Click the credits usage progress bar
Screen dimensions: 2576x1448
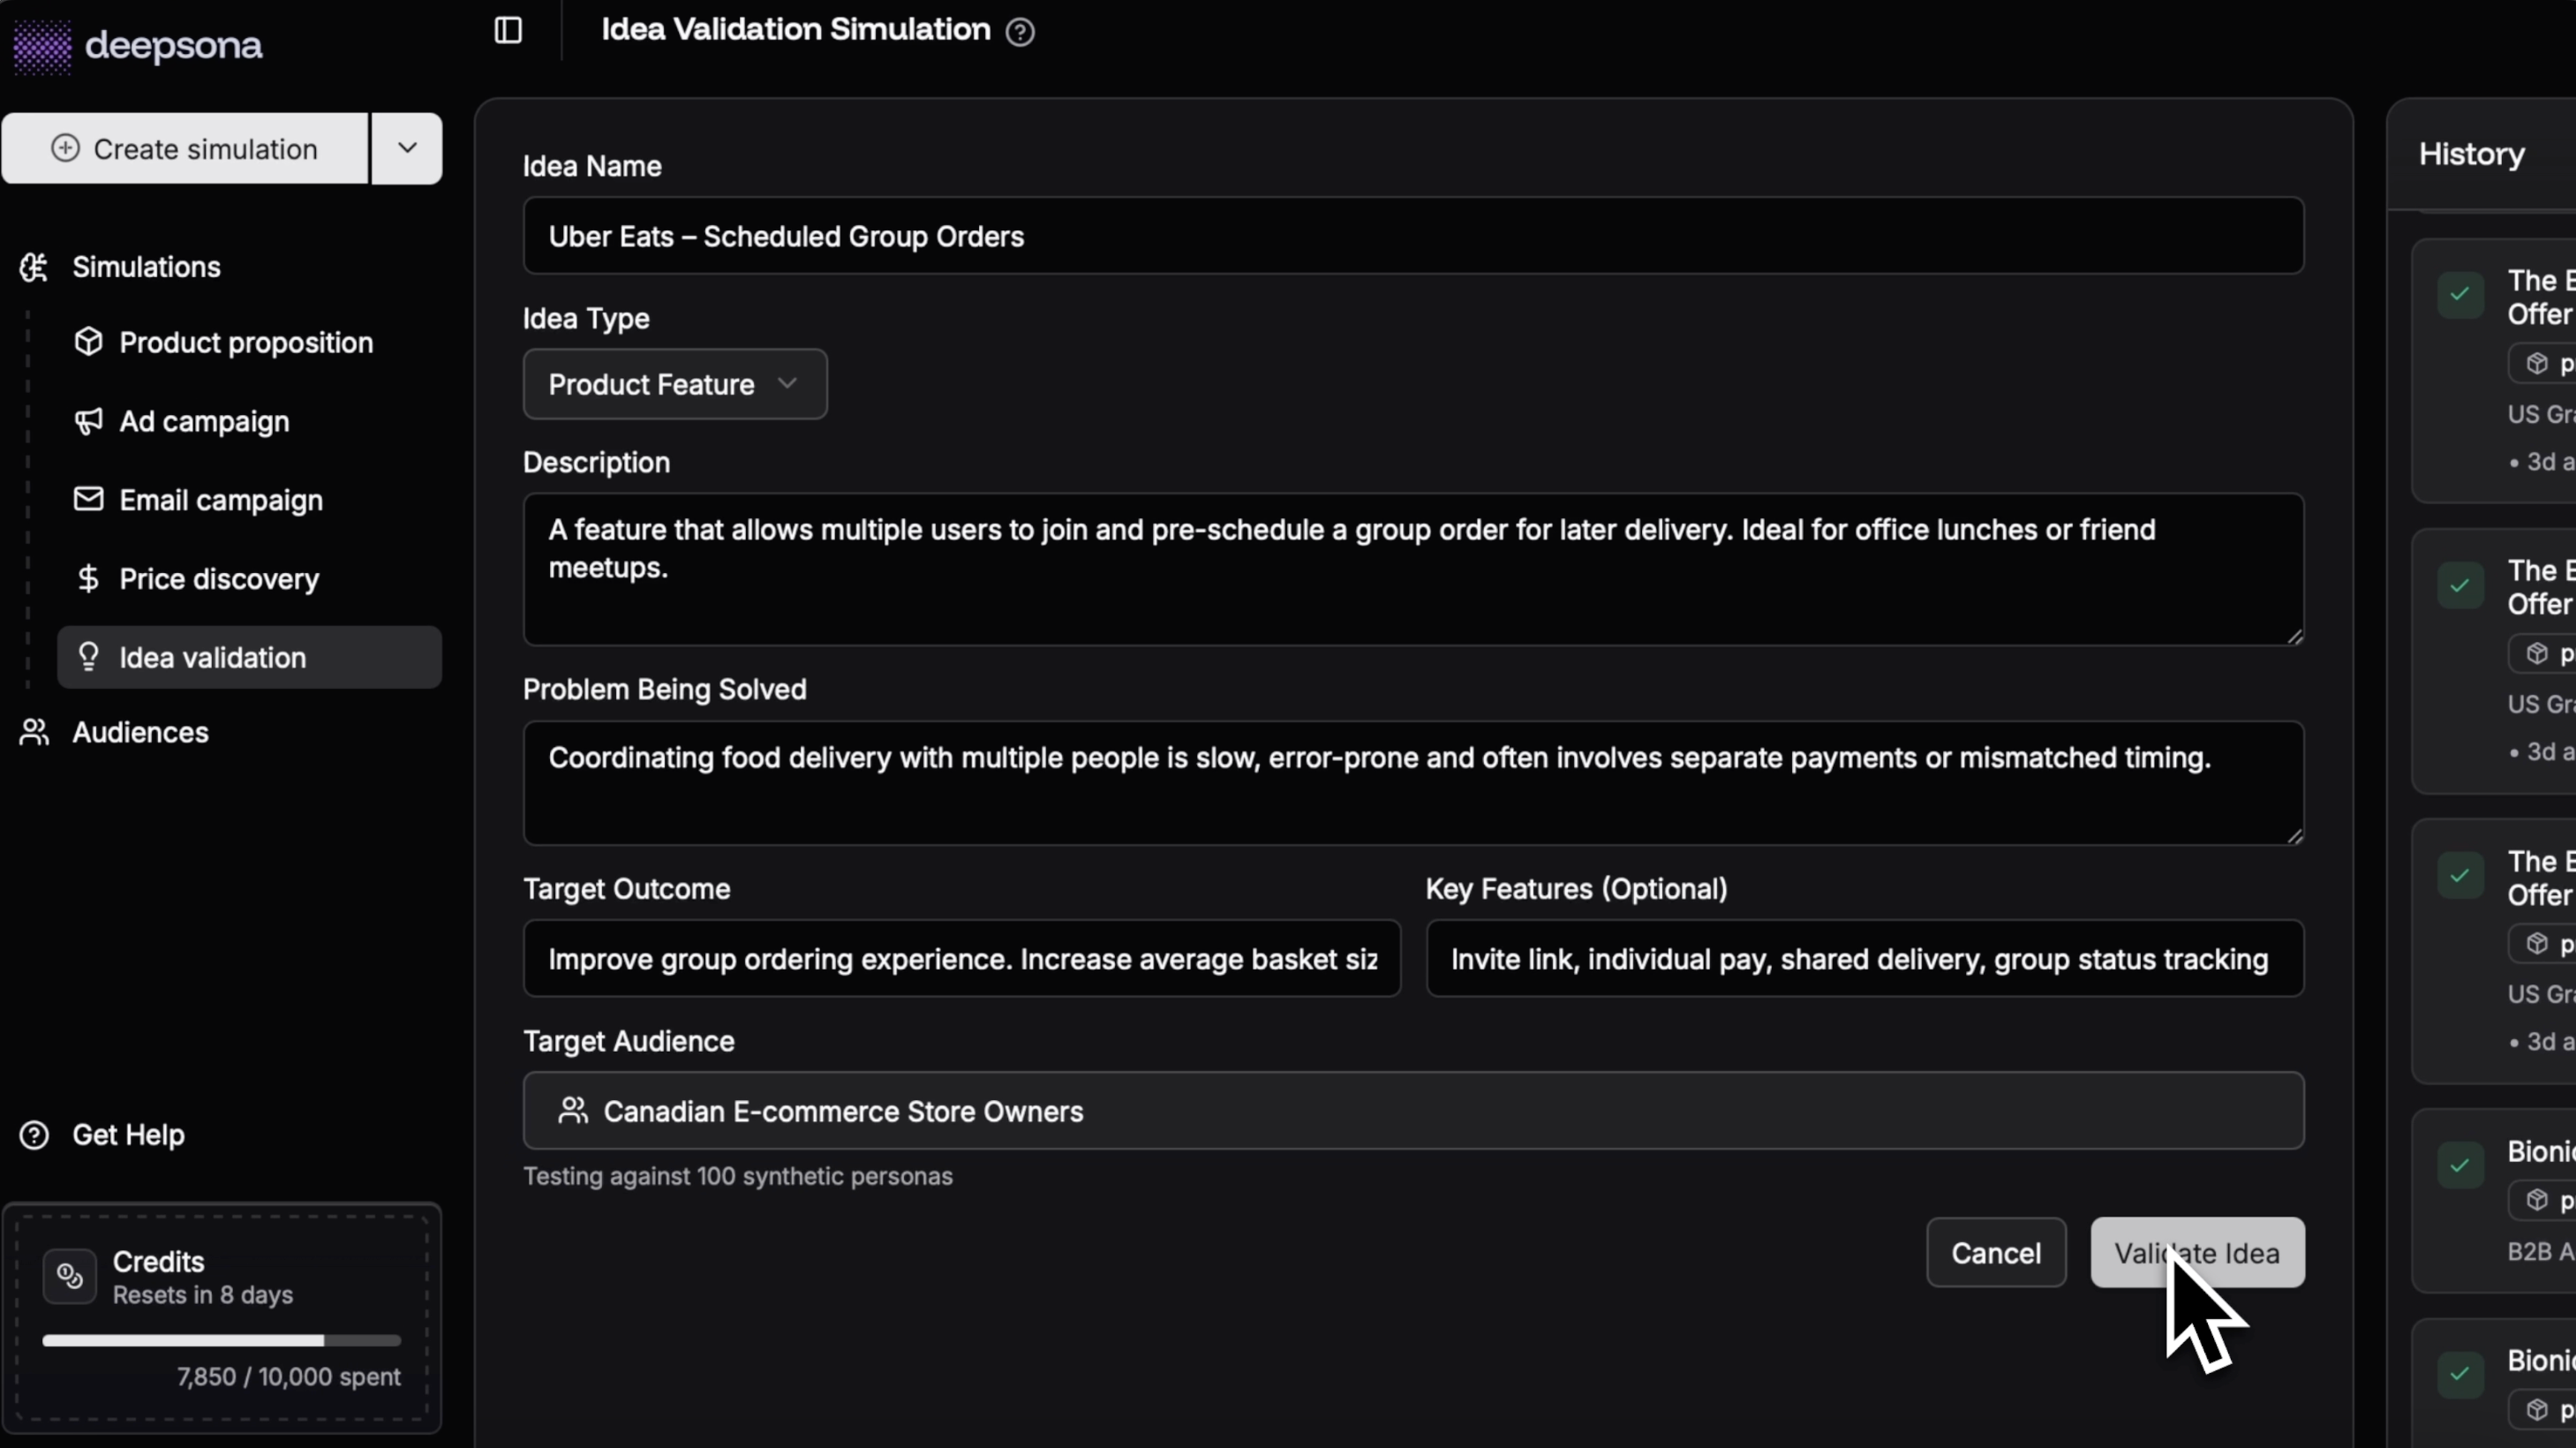pyautogui.click(x=221, y=1340)
